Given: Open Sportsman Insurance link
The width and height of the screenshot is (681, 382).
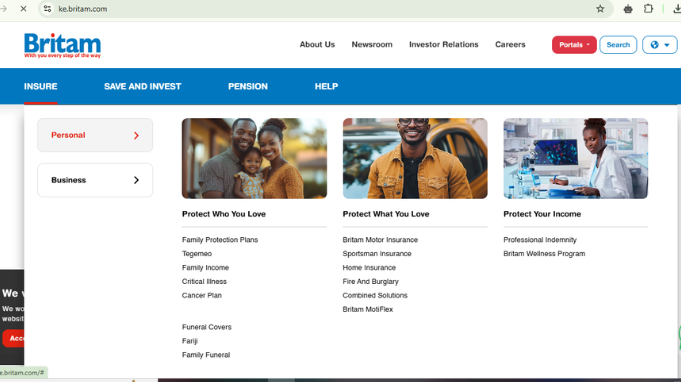Looking at the screenshot, I should pos(377,254).
